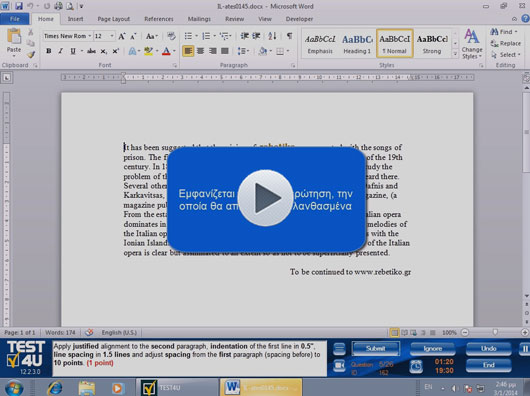Click the Shrink Font icon
This screenshot has height=396, width=530.
pos(133,36)
